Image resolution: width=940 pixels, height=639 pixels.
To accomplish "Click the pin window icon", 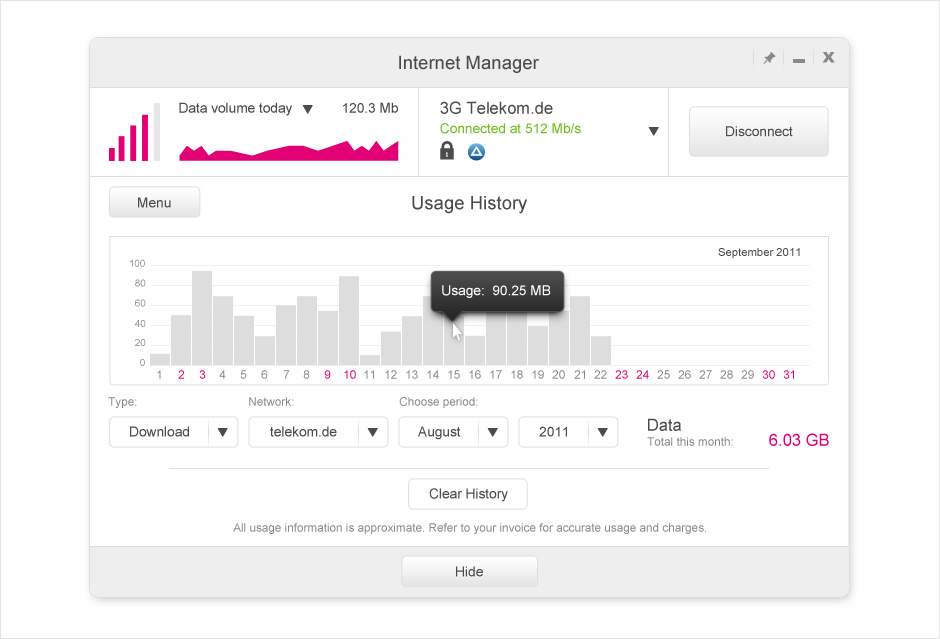I will 769,58.
